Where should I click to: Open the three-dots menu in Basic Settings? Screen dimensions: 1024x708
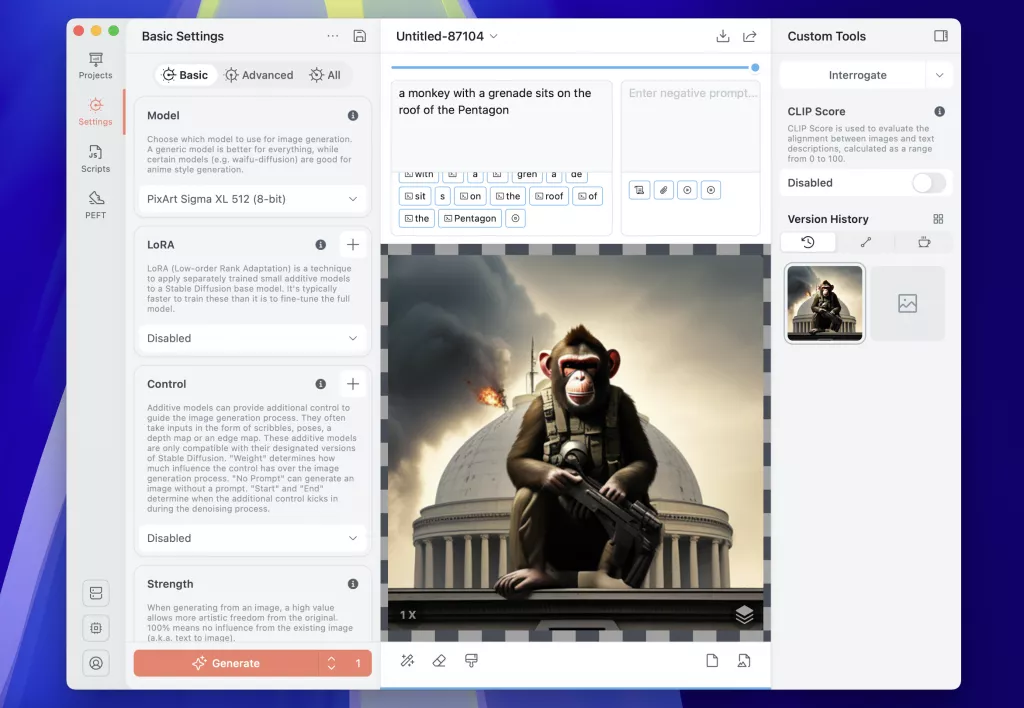tap(332, 36)
